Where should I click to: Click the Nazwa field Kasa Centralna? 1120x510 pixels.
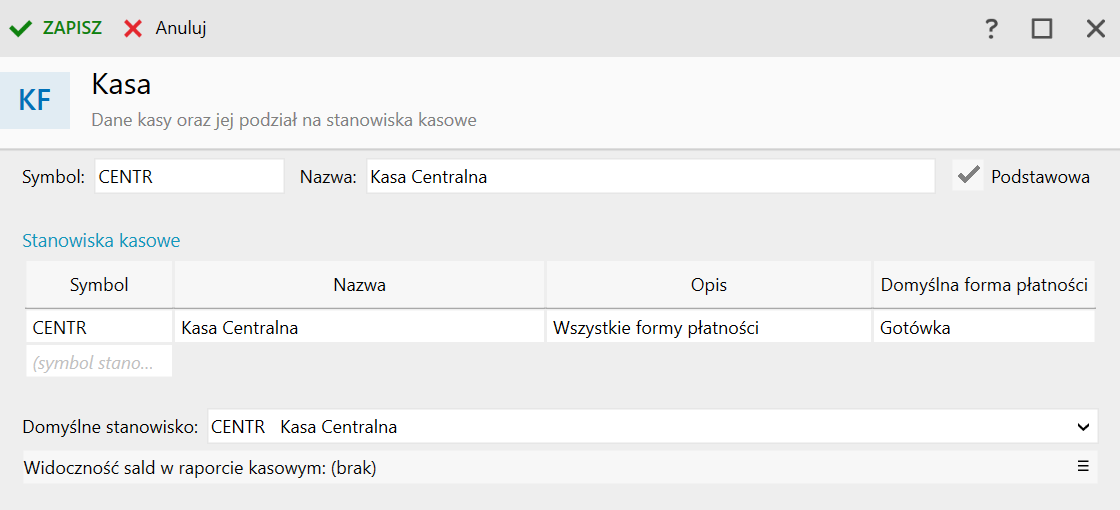point(651,176)
